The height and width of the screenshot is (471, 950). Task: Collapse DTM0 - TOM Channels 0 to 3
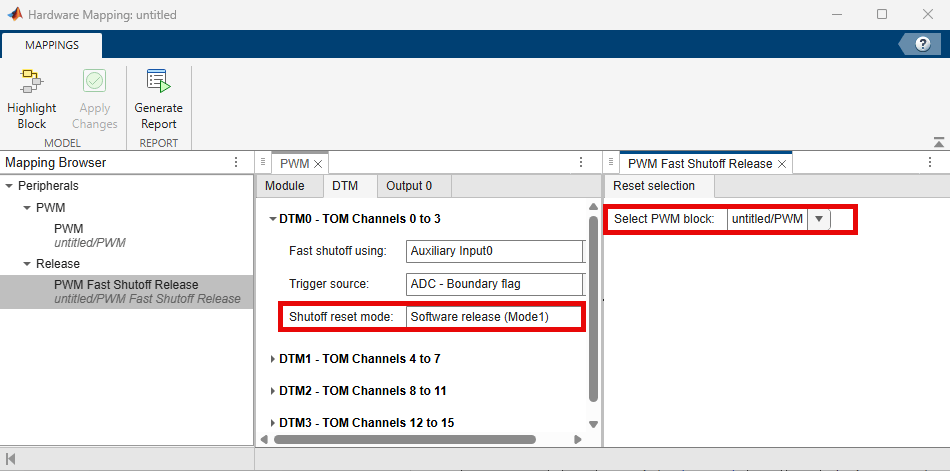[273, 219]
